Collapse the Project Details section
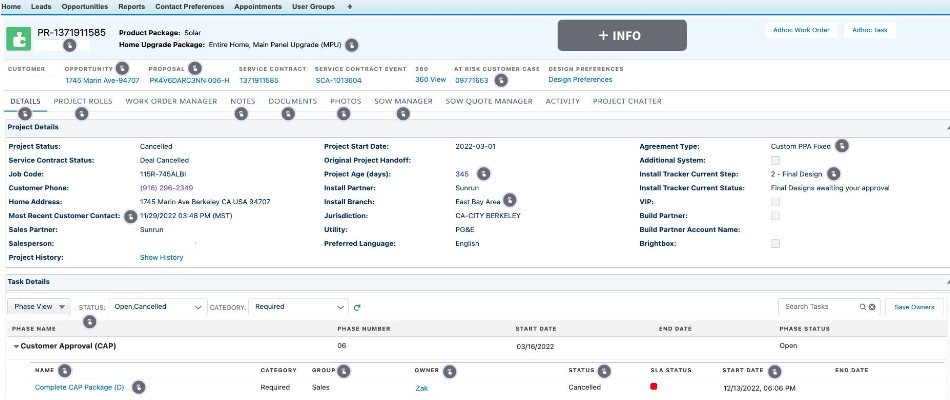Image resolution: width=950 pixels, height=400 pixels. pos(946,128)
